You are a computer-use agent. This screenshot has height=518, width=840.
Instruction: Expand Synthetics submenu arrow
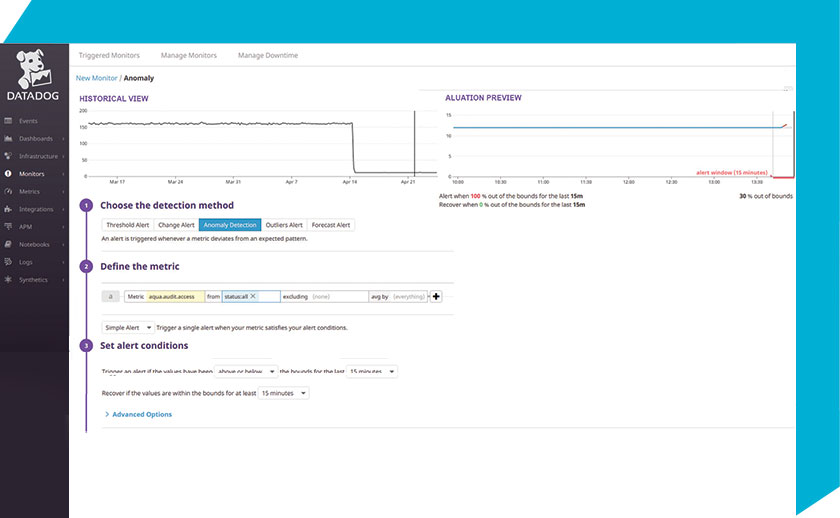click(63, 281)
